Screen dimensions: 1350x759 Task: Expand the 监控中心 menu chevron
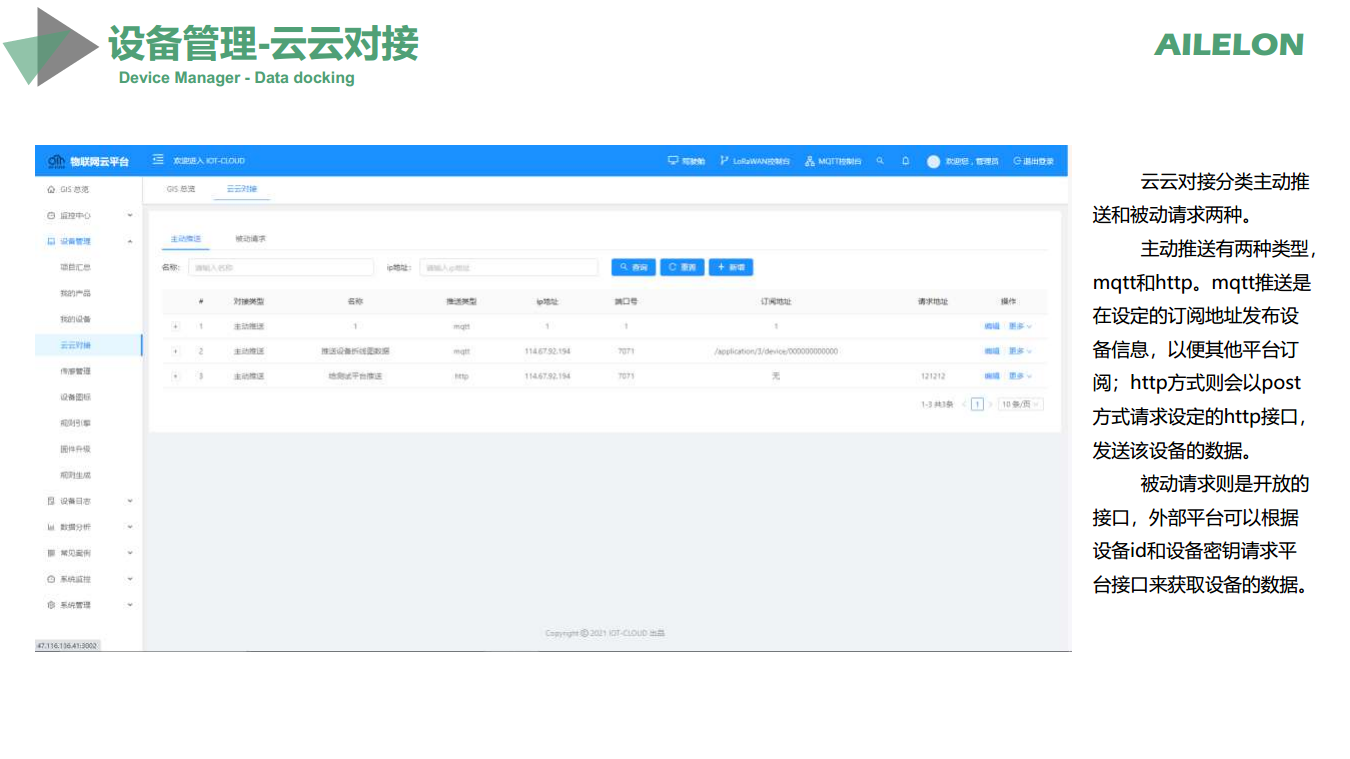tap(130, 215)
